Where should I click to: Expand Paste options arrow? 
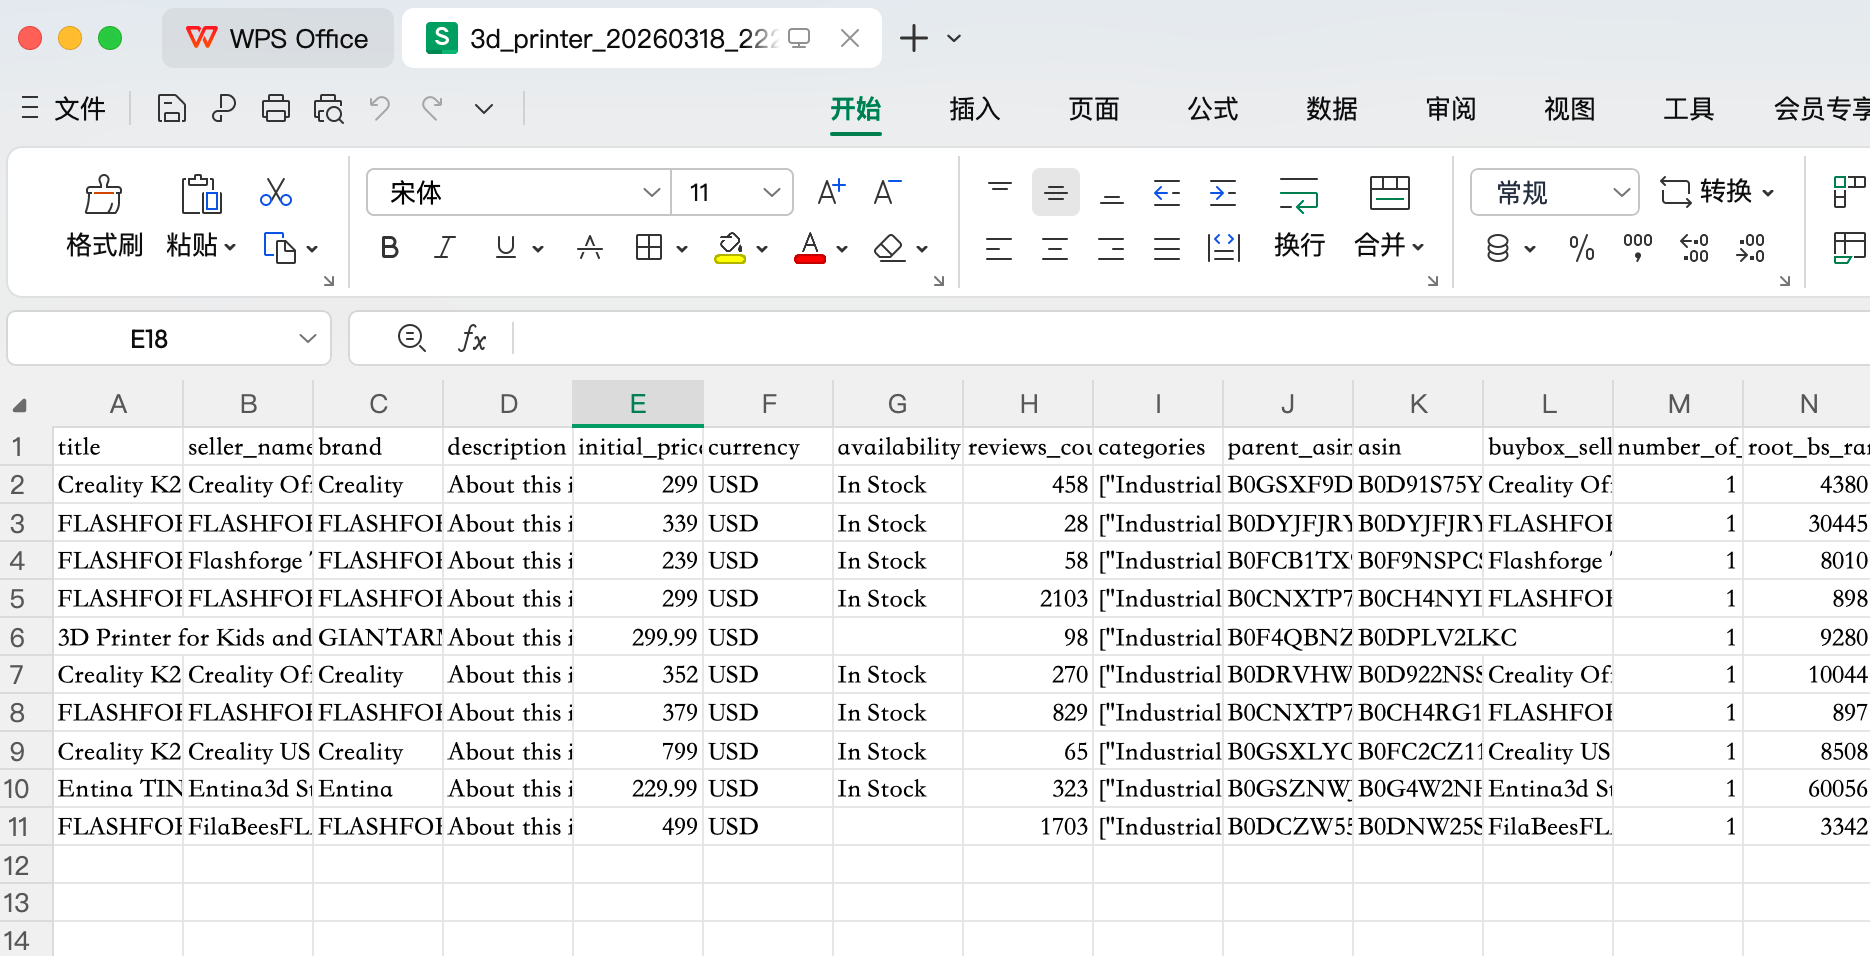click(231, 247)
